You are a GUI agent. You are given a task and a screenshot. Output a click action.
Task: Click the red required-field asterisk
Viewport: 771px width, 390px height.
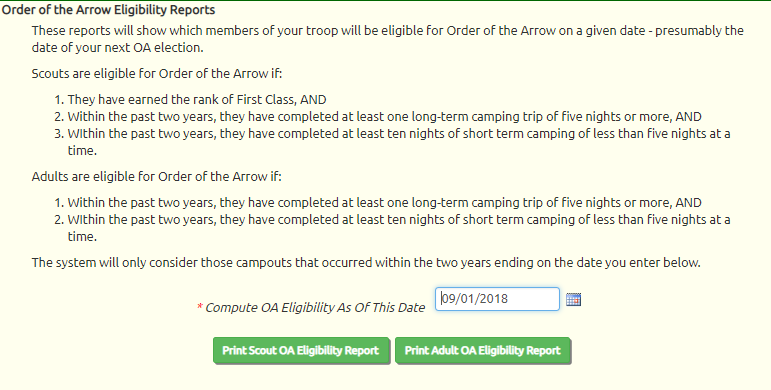[200, 307]
